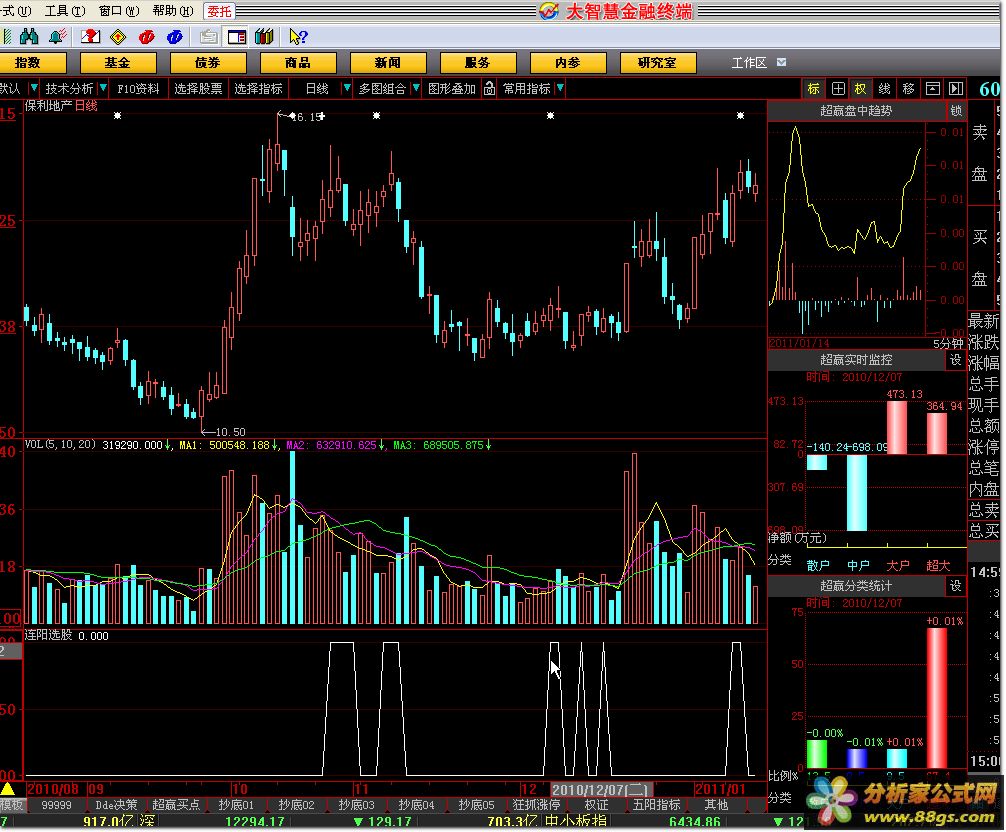
Task: Select the 五阳指标 indicator tab
Action: 656,804
